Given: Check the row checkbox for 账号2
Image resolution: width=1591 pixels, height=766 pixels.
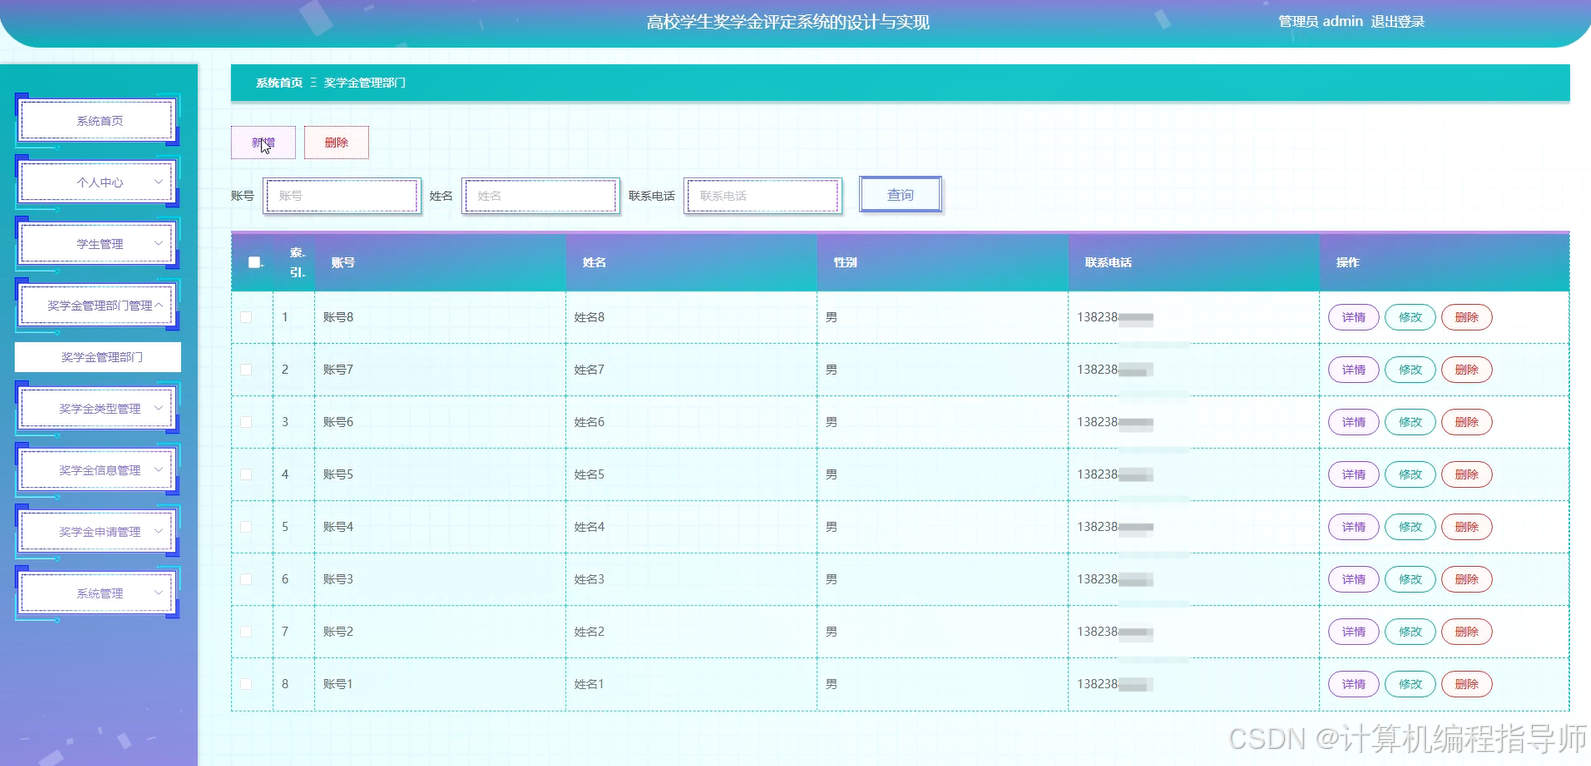Looking at the screenshot, I should pos(246,632).
